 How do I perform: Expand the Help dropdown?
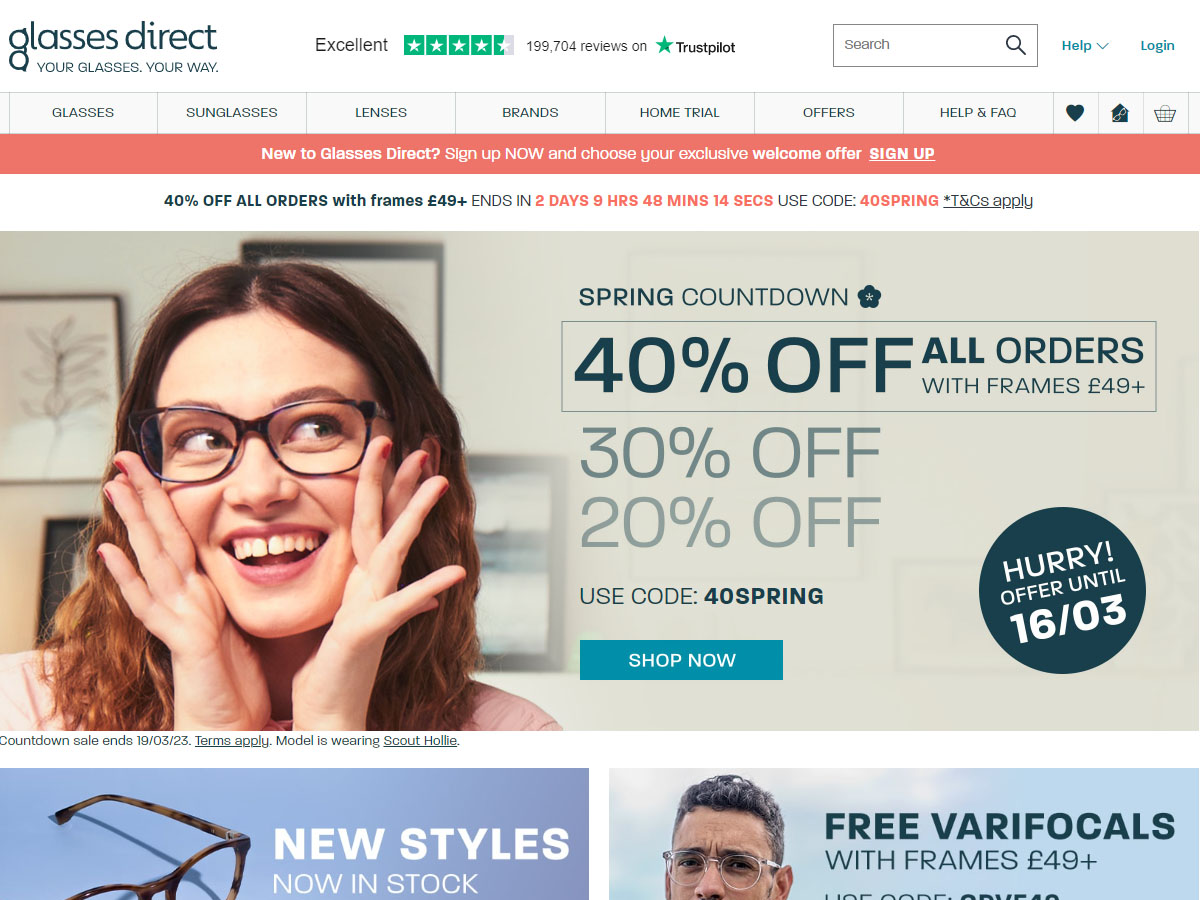pos(1085,45)
